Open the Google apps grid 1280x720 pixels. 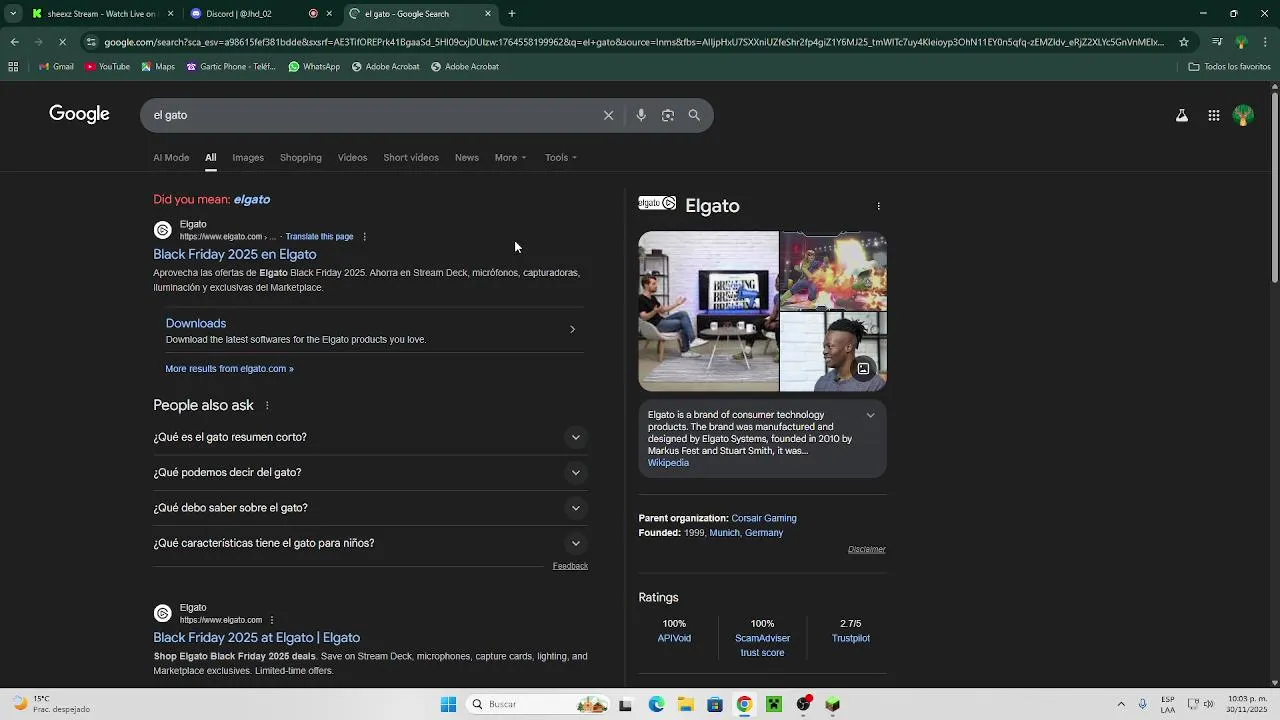click(x=1213, y=115)
